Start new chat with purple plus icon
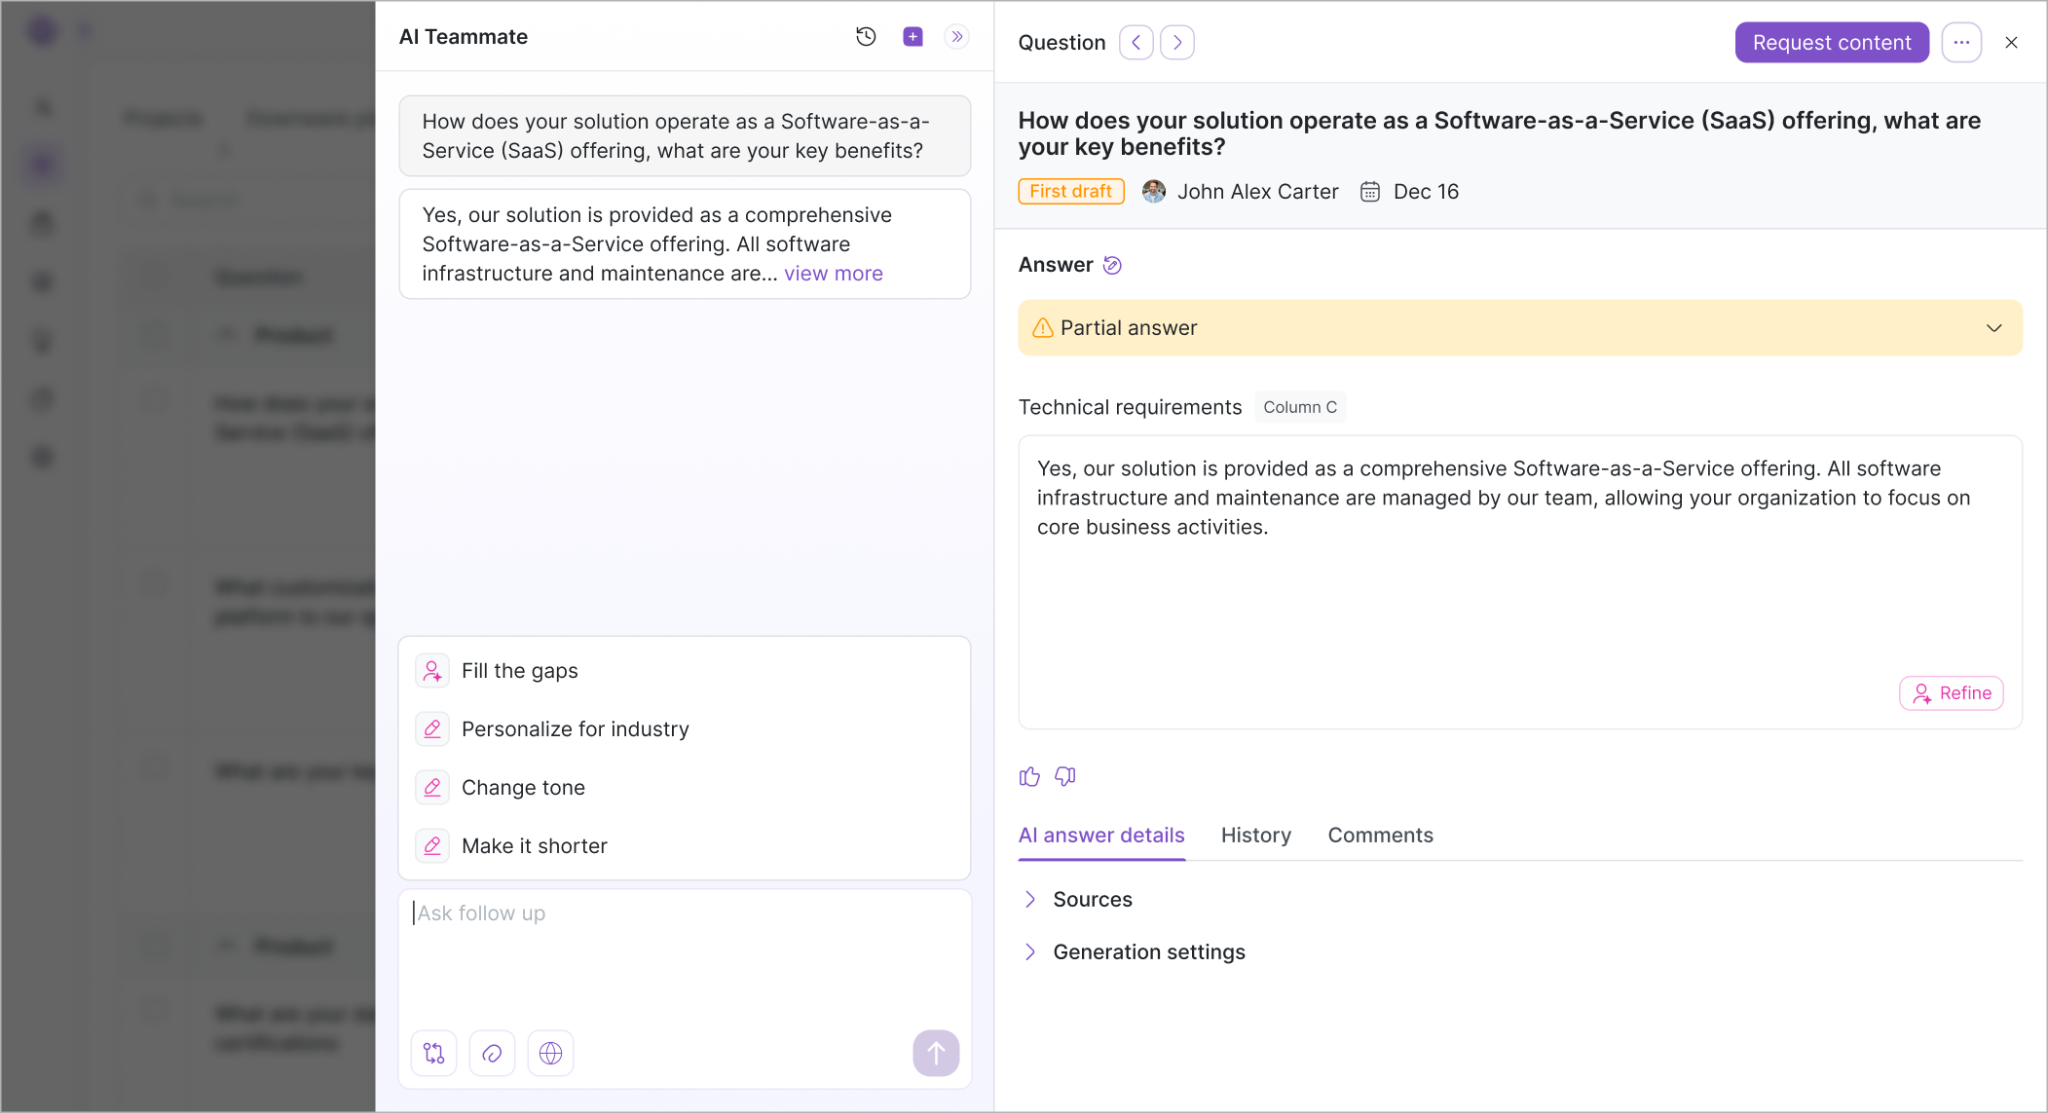2048x1113 pixels. click(x=913, y=37)
